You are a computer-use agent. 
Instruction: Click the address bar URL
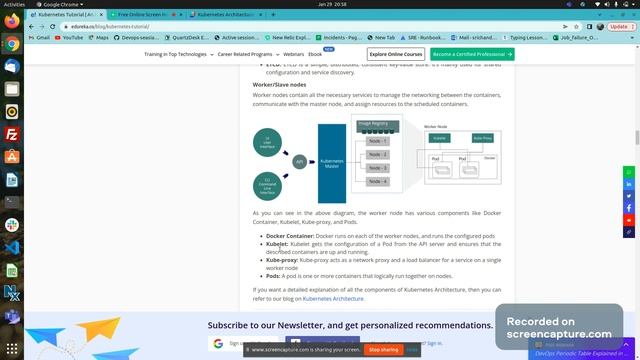(110, 27)
